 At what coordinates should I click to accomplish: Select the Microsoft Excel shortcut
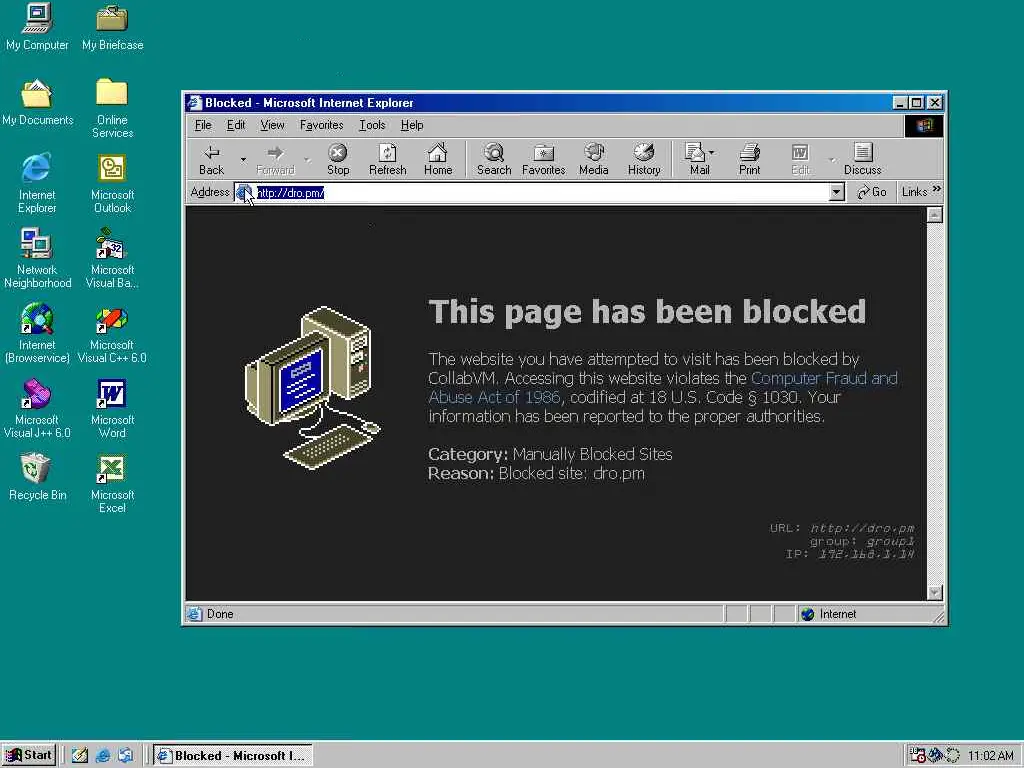point(112,484)
